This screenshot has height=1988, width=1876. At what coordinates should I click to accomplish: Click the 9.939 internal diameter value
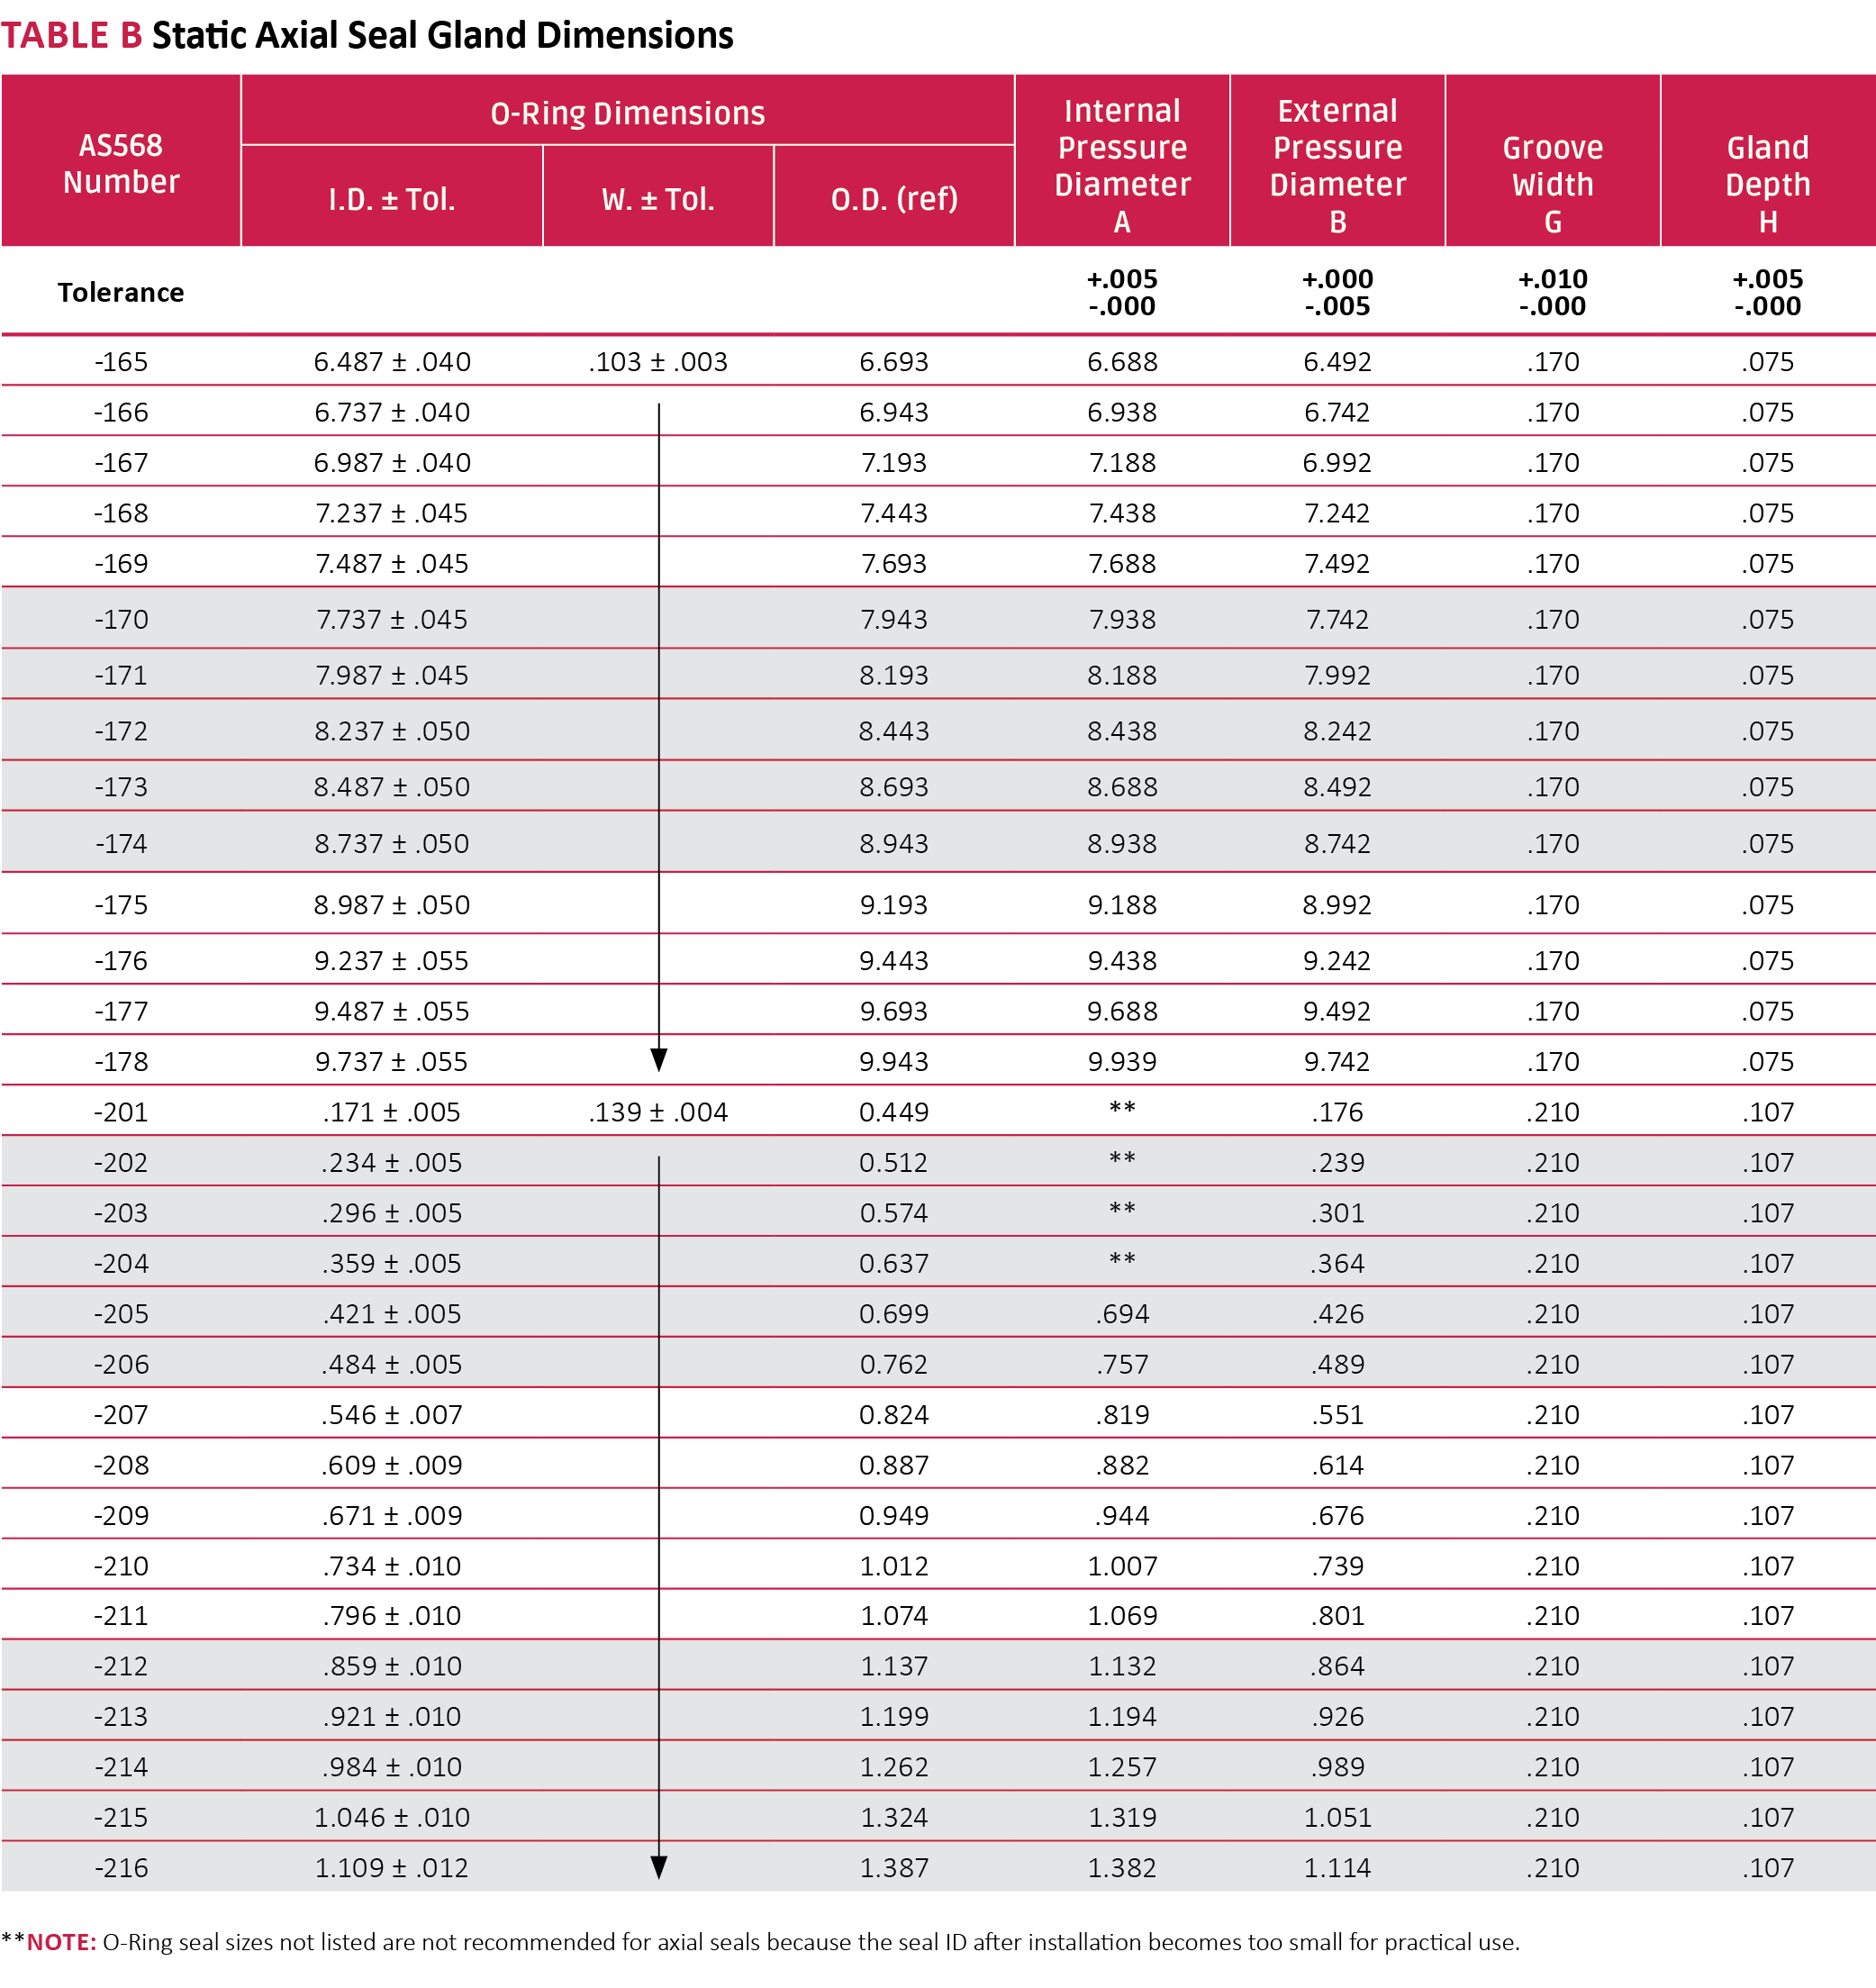pos(1122,1062)
